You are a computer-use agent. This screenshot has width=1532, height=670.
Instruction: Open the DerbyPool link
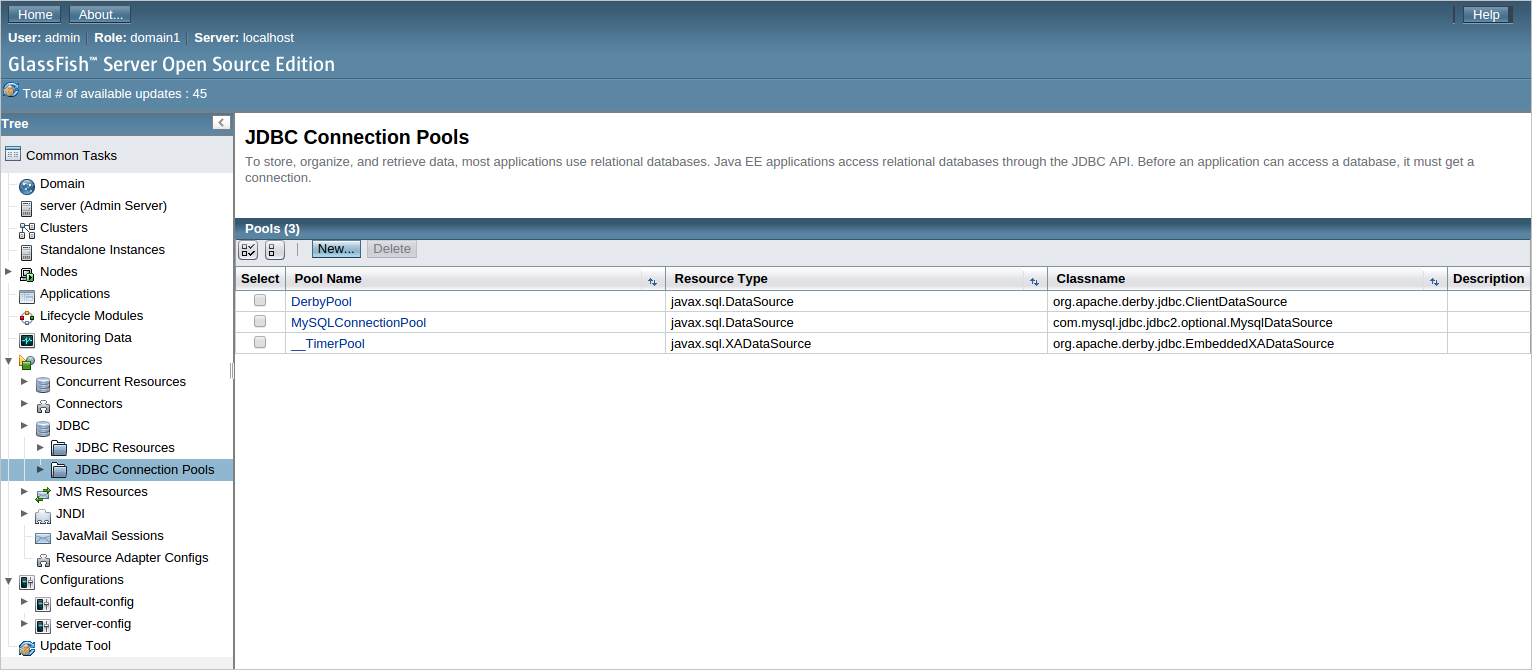tap(321, 301)
